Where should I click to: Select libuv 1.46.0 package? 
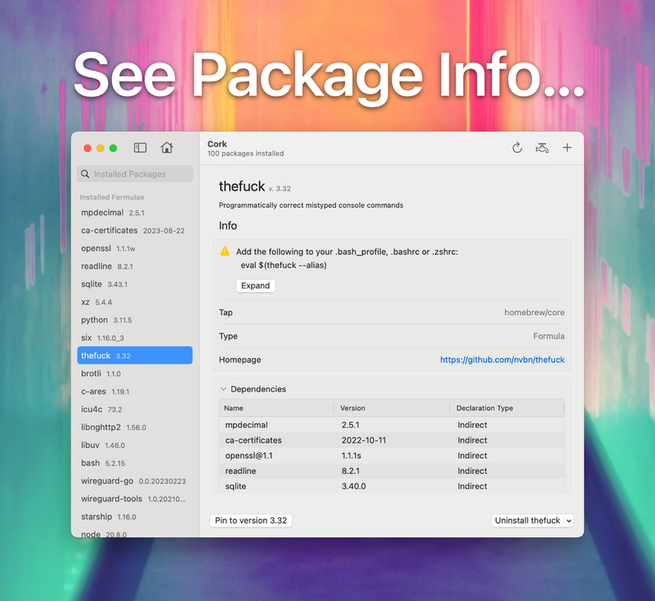pos(135,445)
